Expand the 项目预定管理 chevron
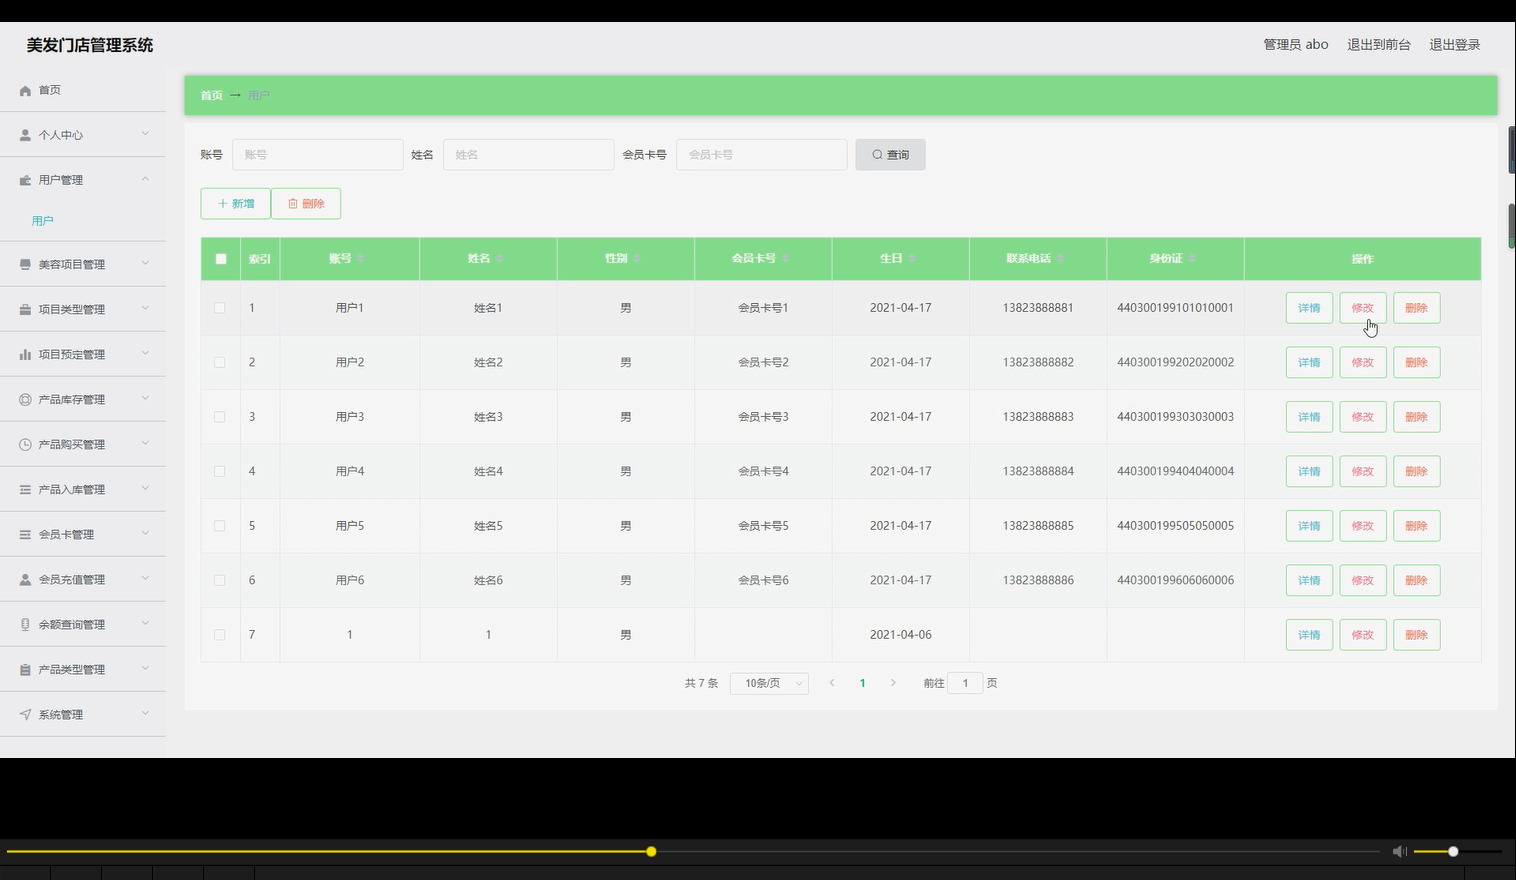 (145, 353)
